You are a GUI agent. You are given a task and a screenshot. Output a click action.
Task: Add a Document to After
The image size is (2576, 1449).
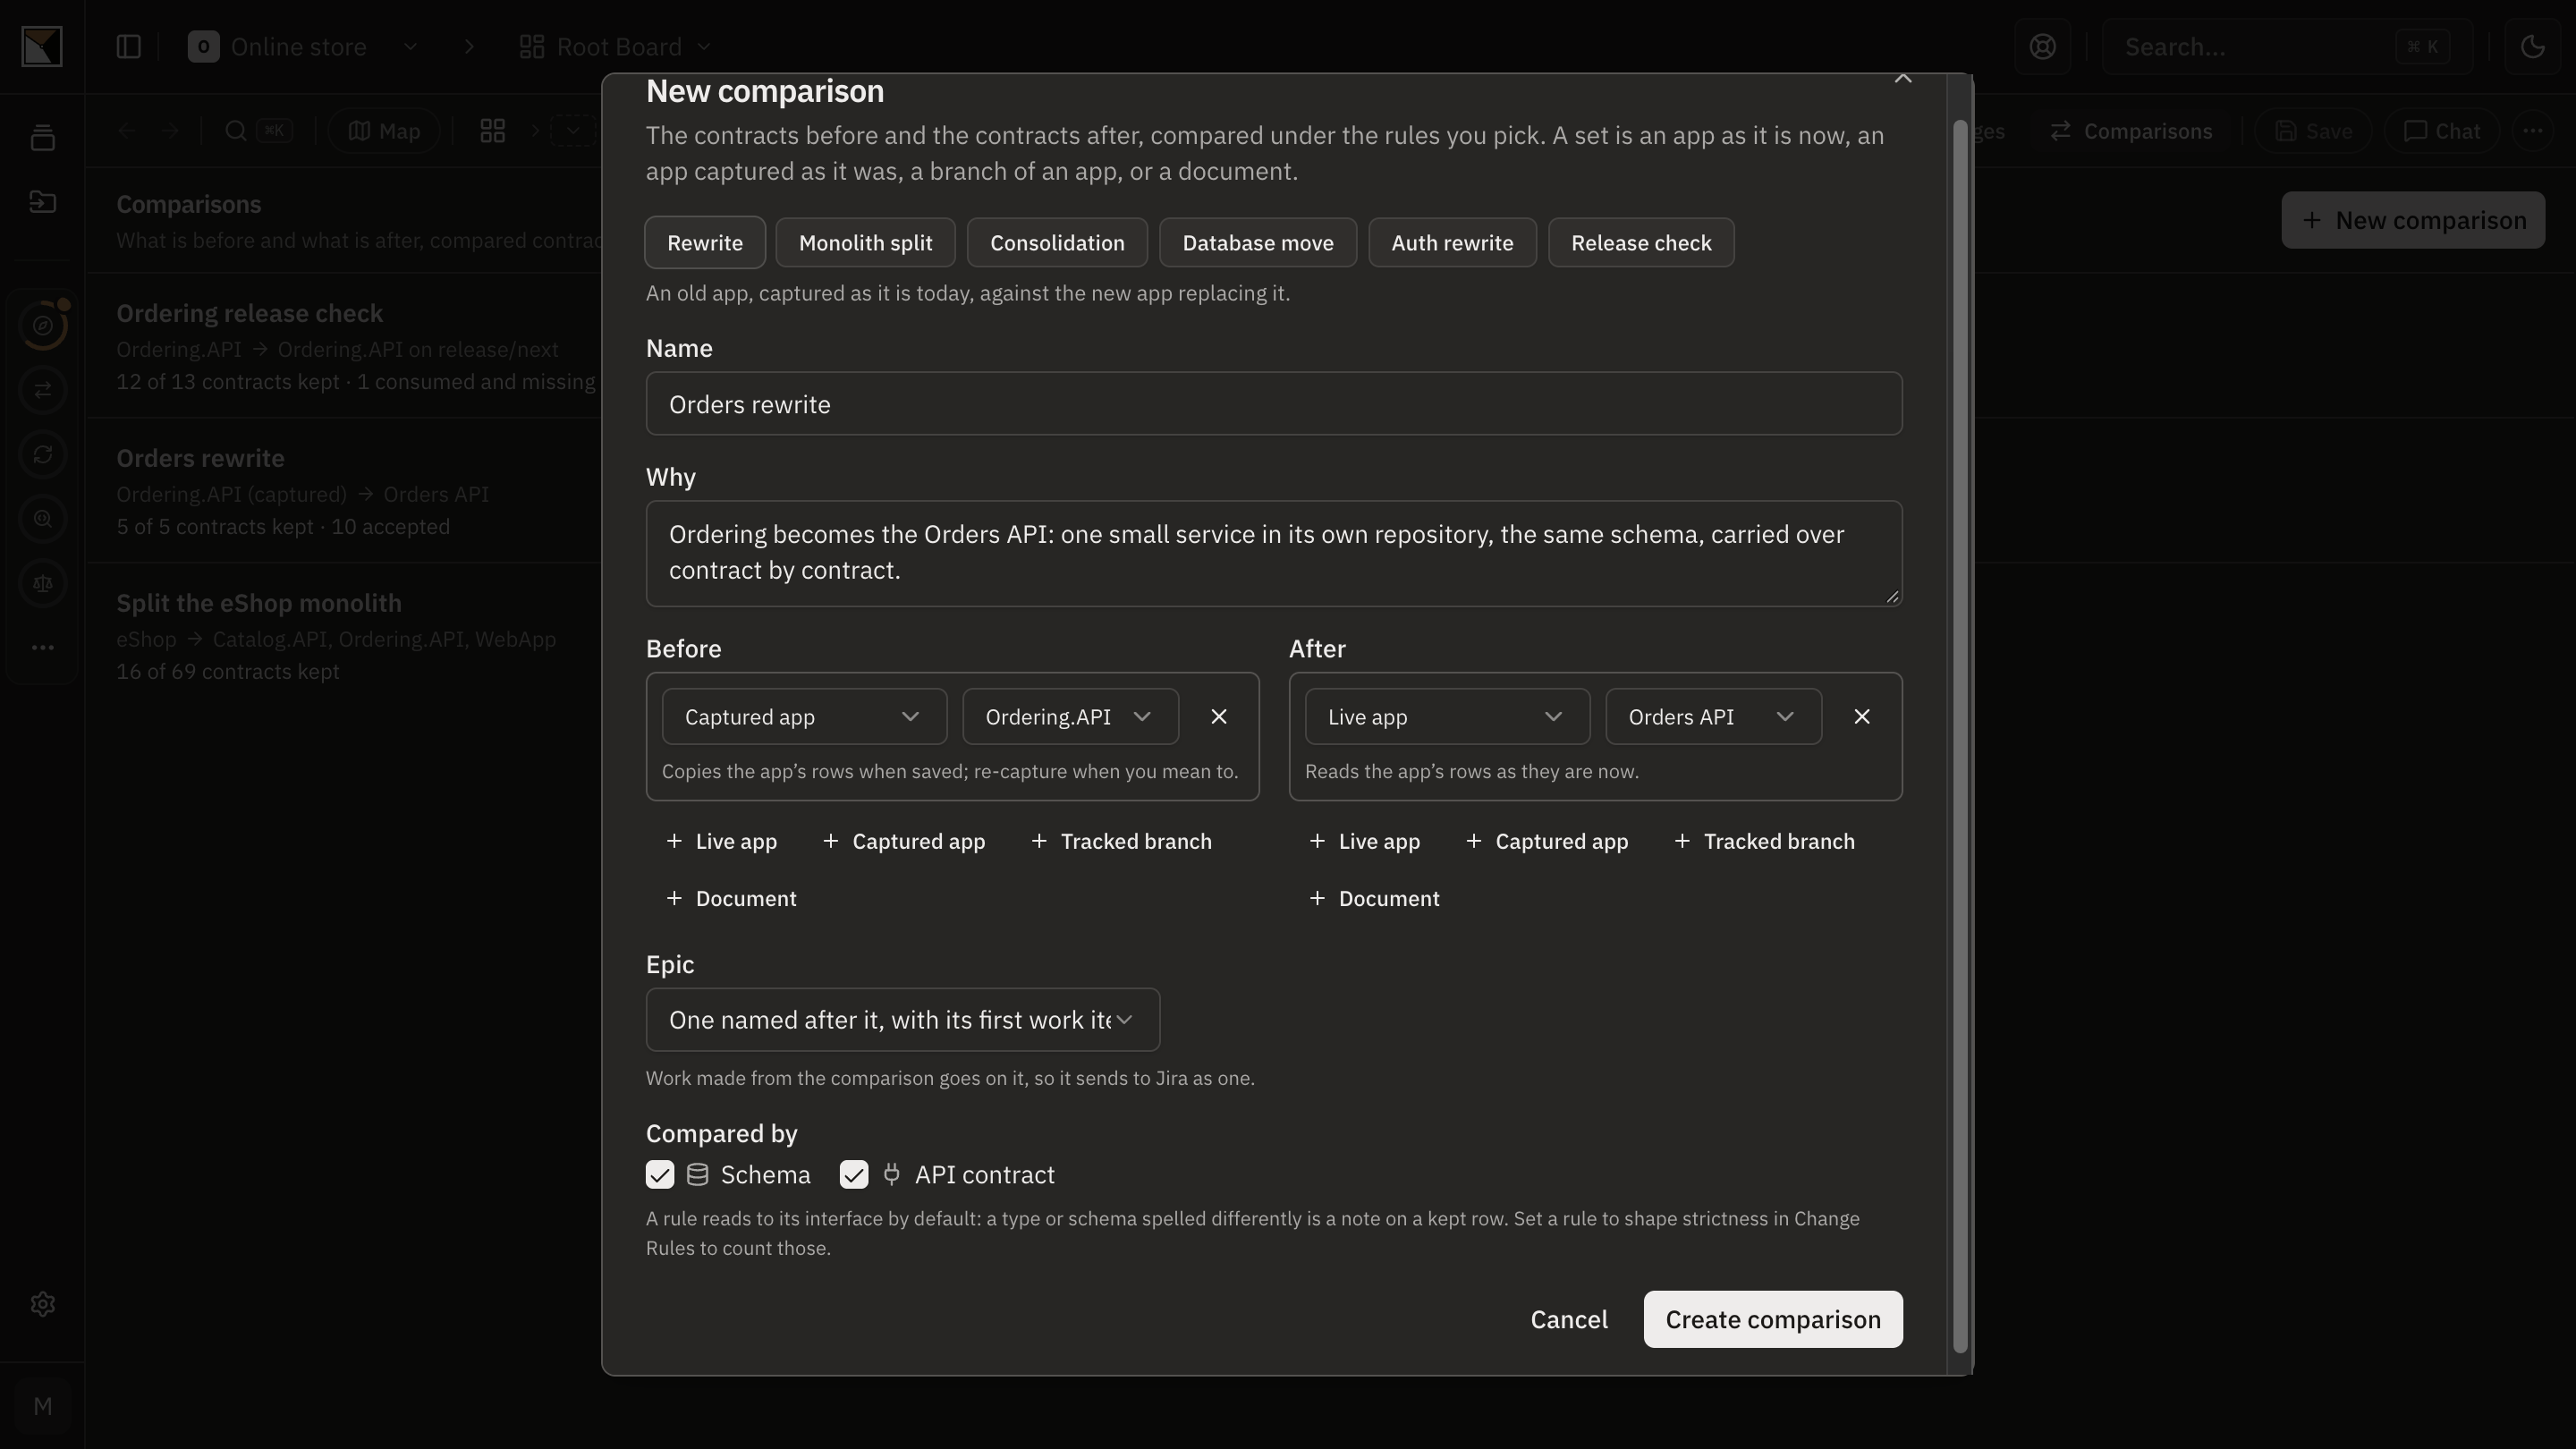pyautogui.click(x=1375, y=899)
